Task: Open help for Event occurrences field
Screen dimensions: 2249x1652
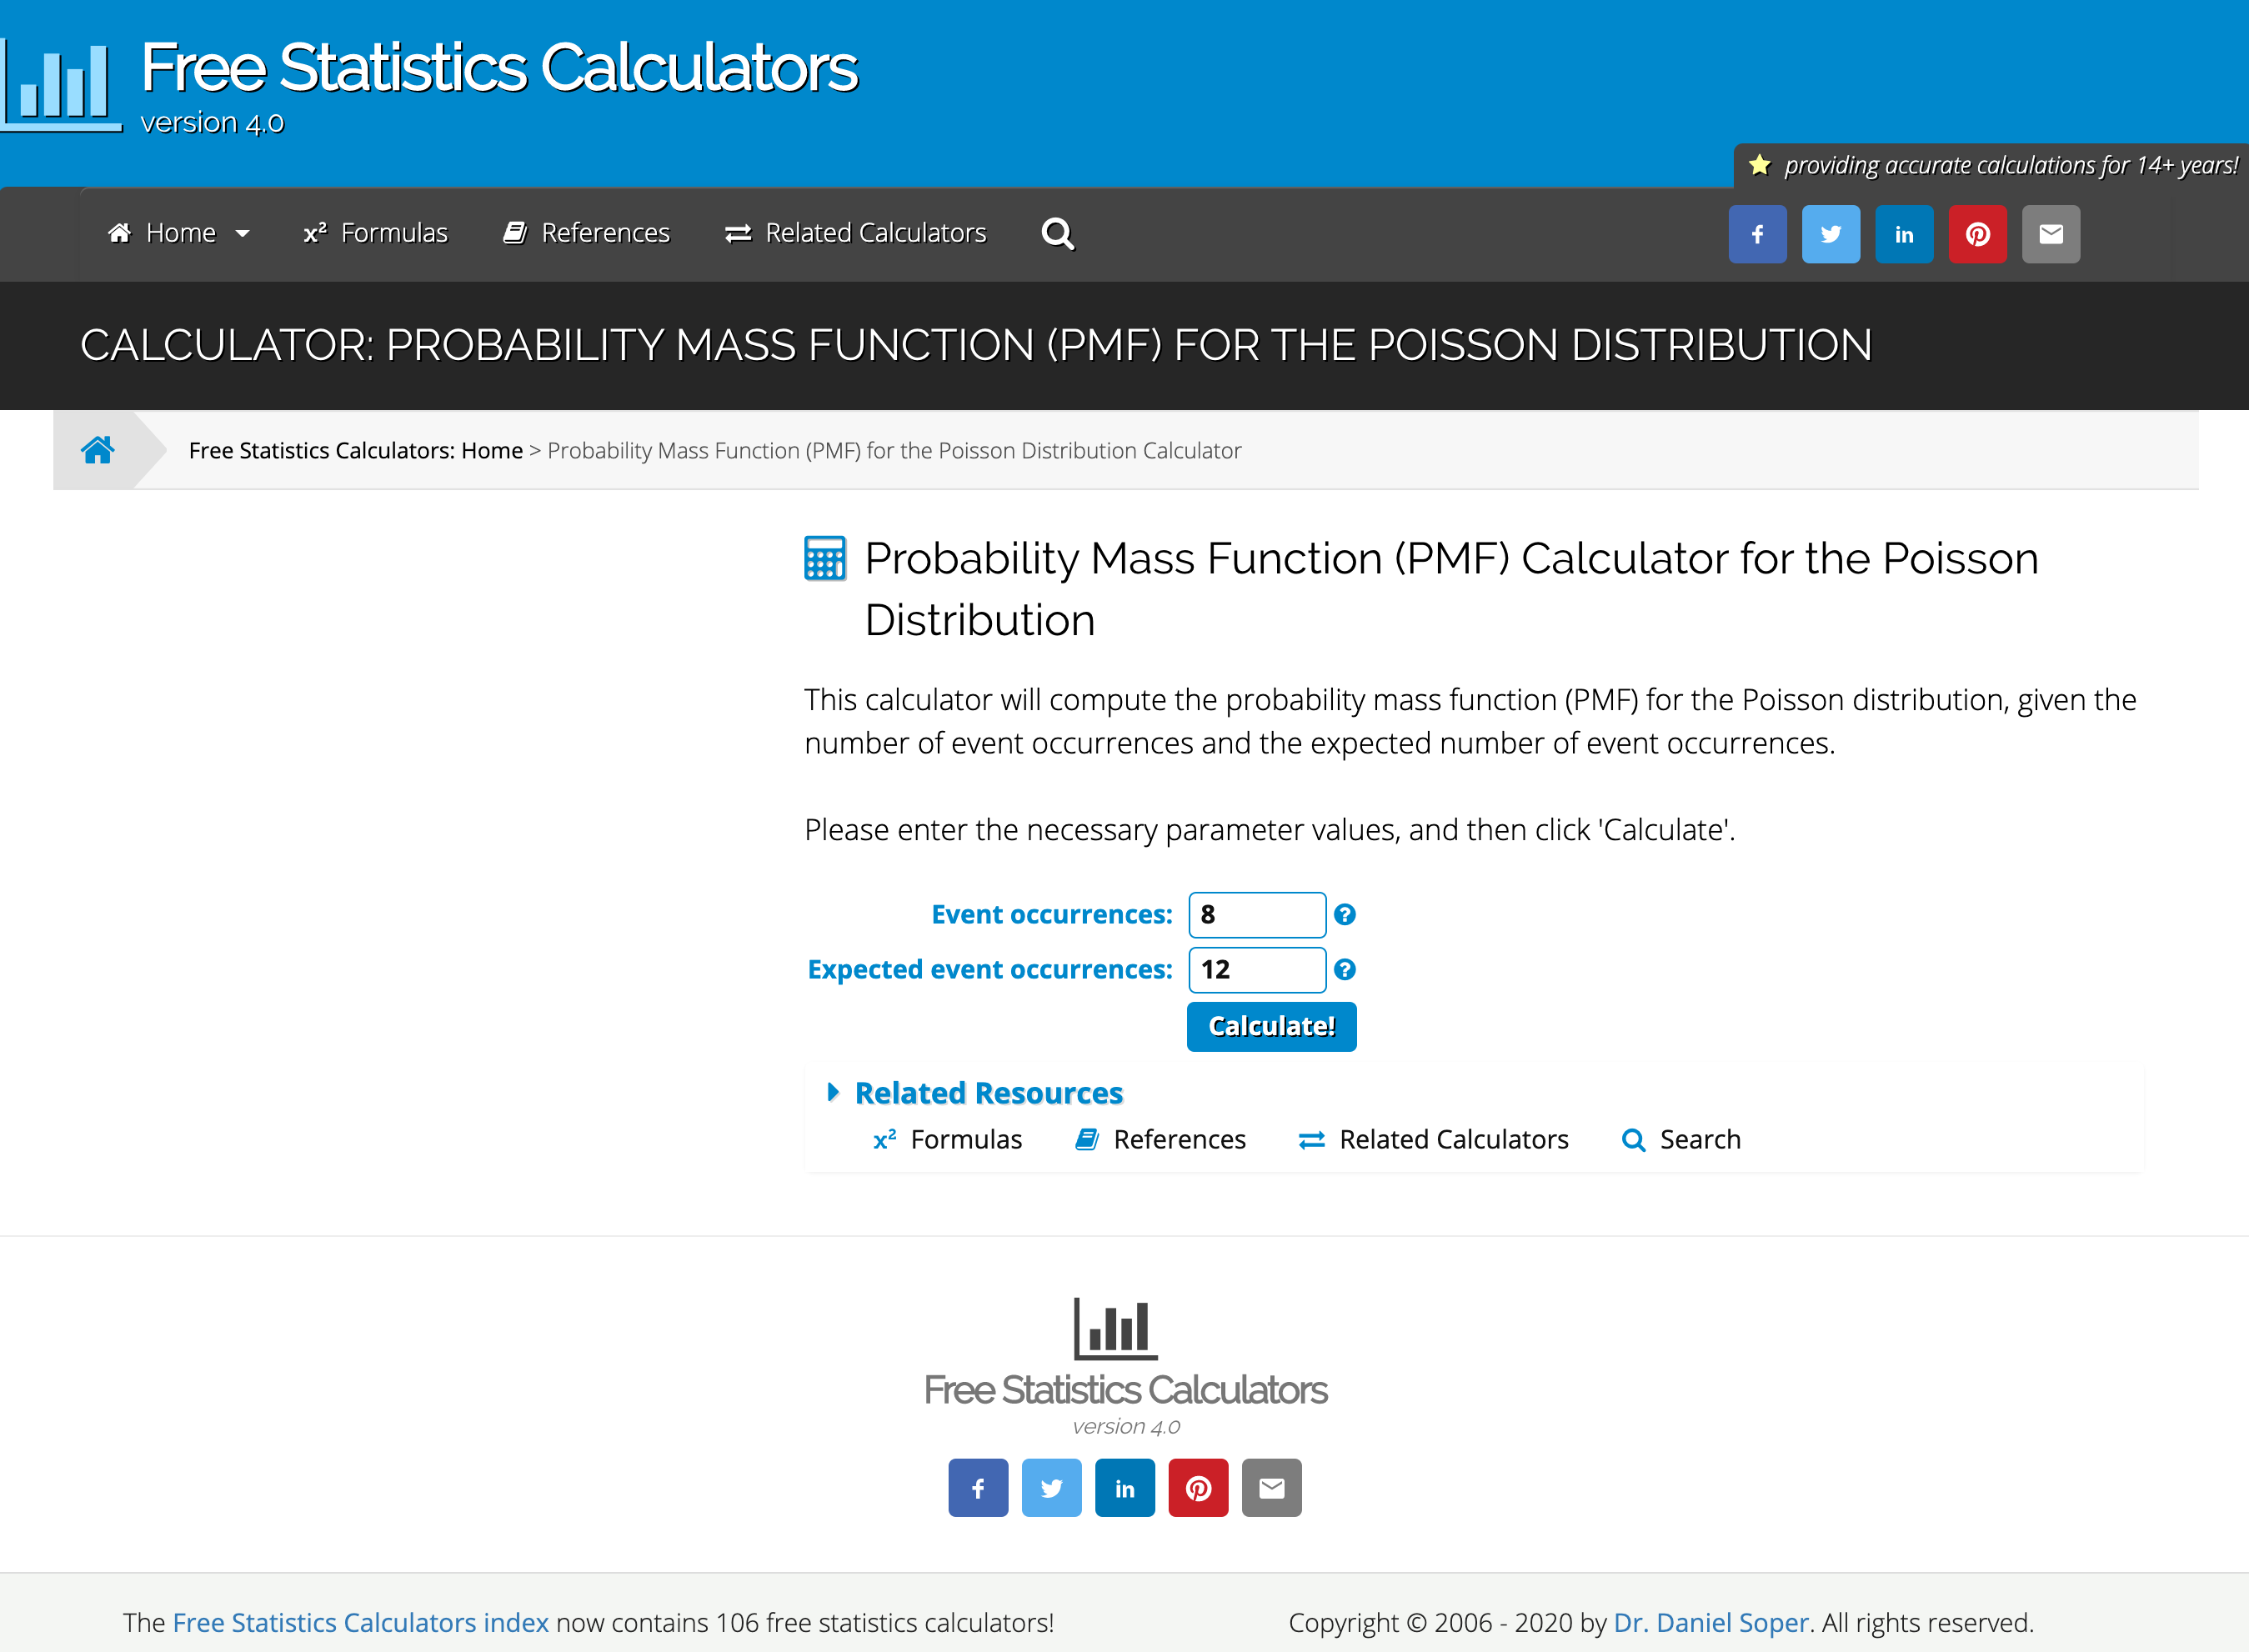Action: 1345,914
